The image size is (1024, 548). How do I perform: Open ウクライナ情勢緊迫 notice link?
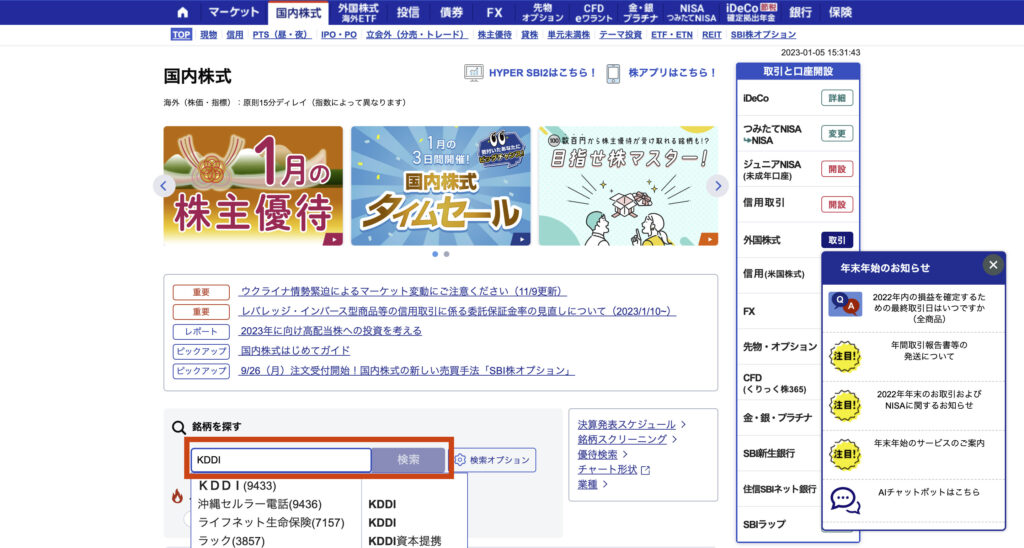[403, 291]
